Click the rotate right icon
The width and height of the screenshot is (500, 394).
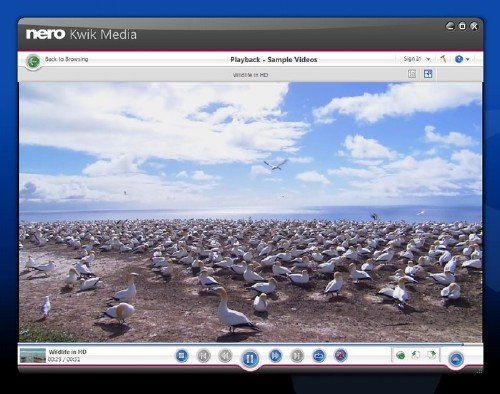pos(431,355)
